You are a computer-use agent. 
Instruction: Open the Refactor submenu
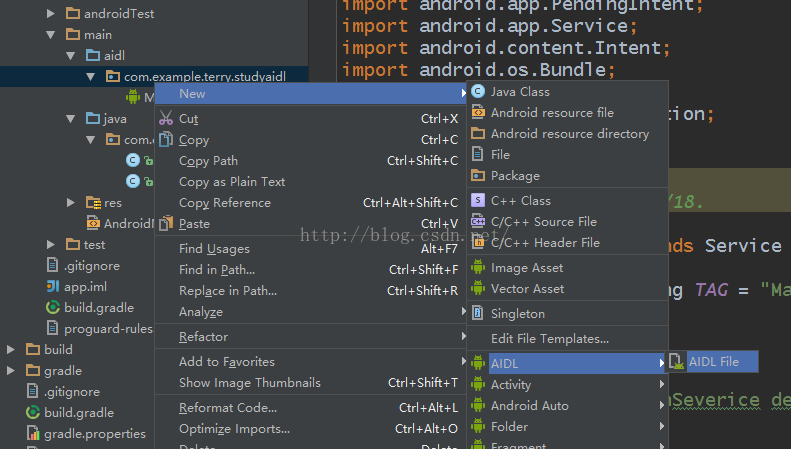click(311, 336)
